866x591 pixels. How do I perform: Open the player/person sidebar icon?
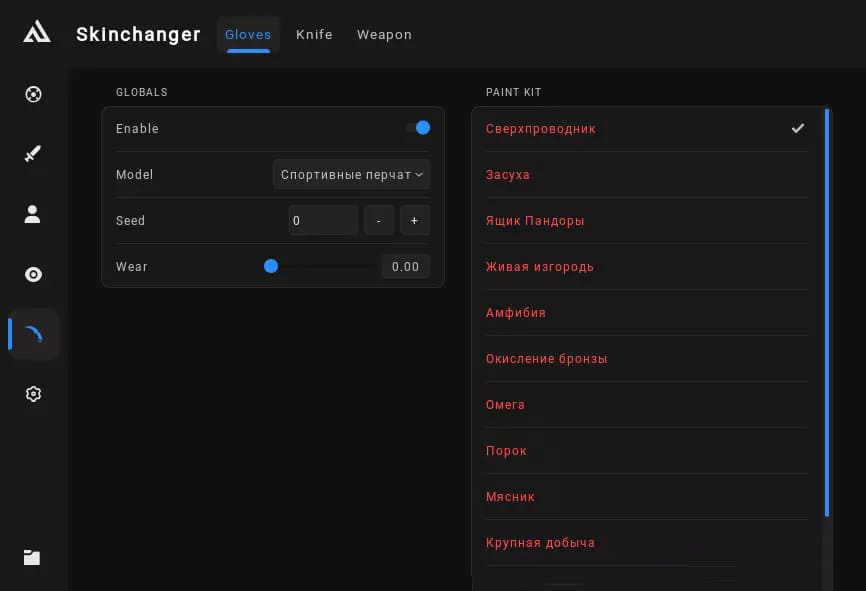tap(33, 214)
